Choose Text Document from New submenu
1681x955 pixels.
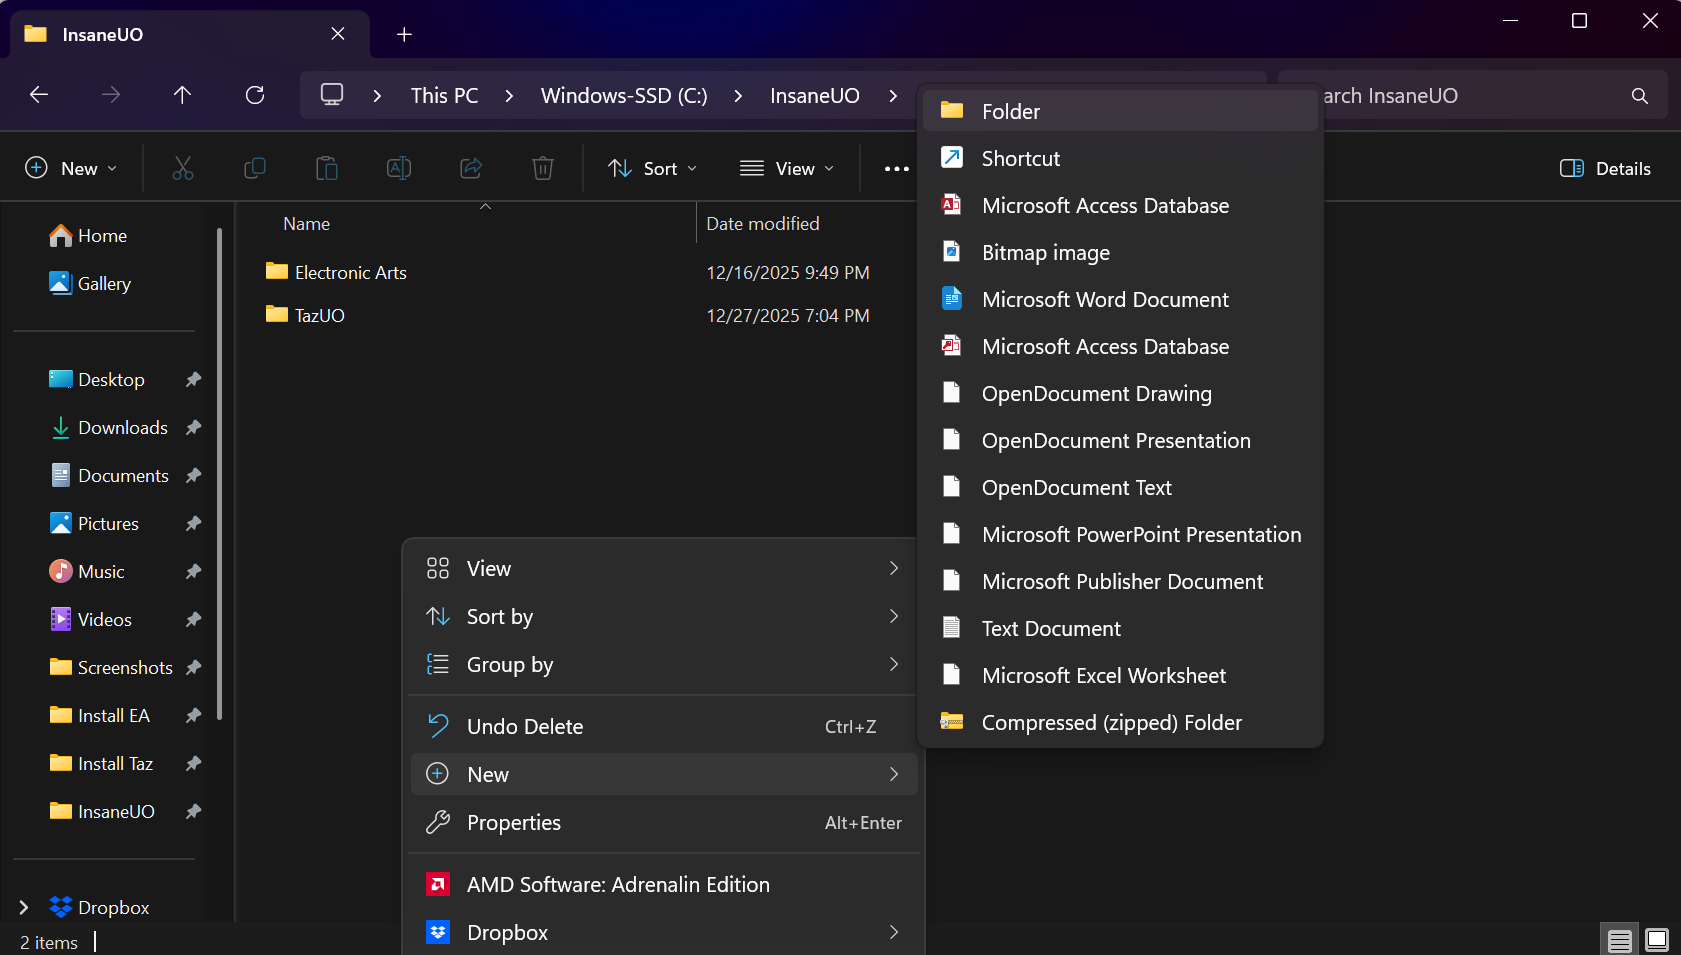click(x=1051, y=628)
